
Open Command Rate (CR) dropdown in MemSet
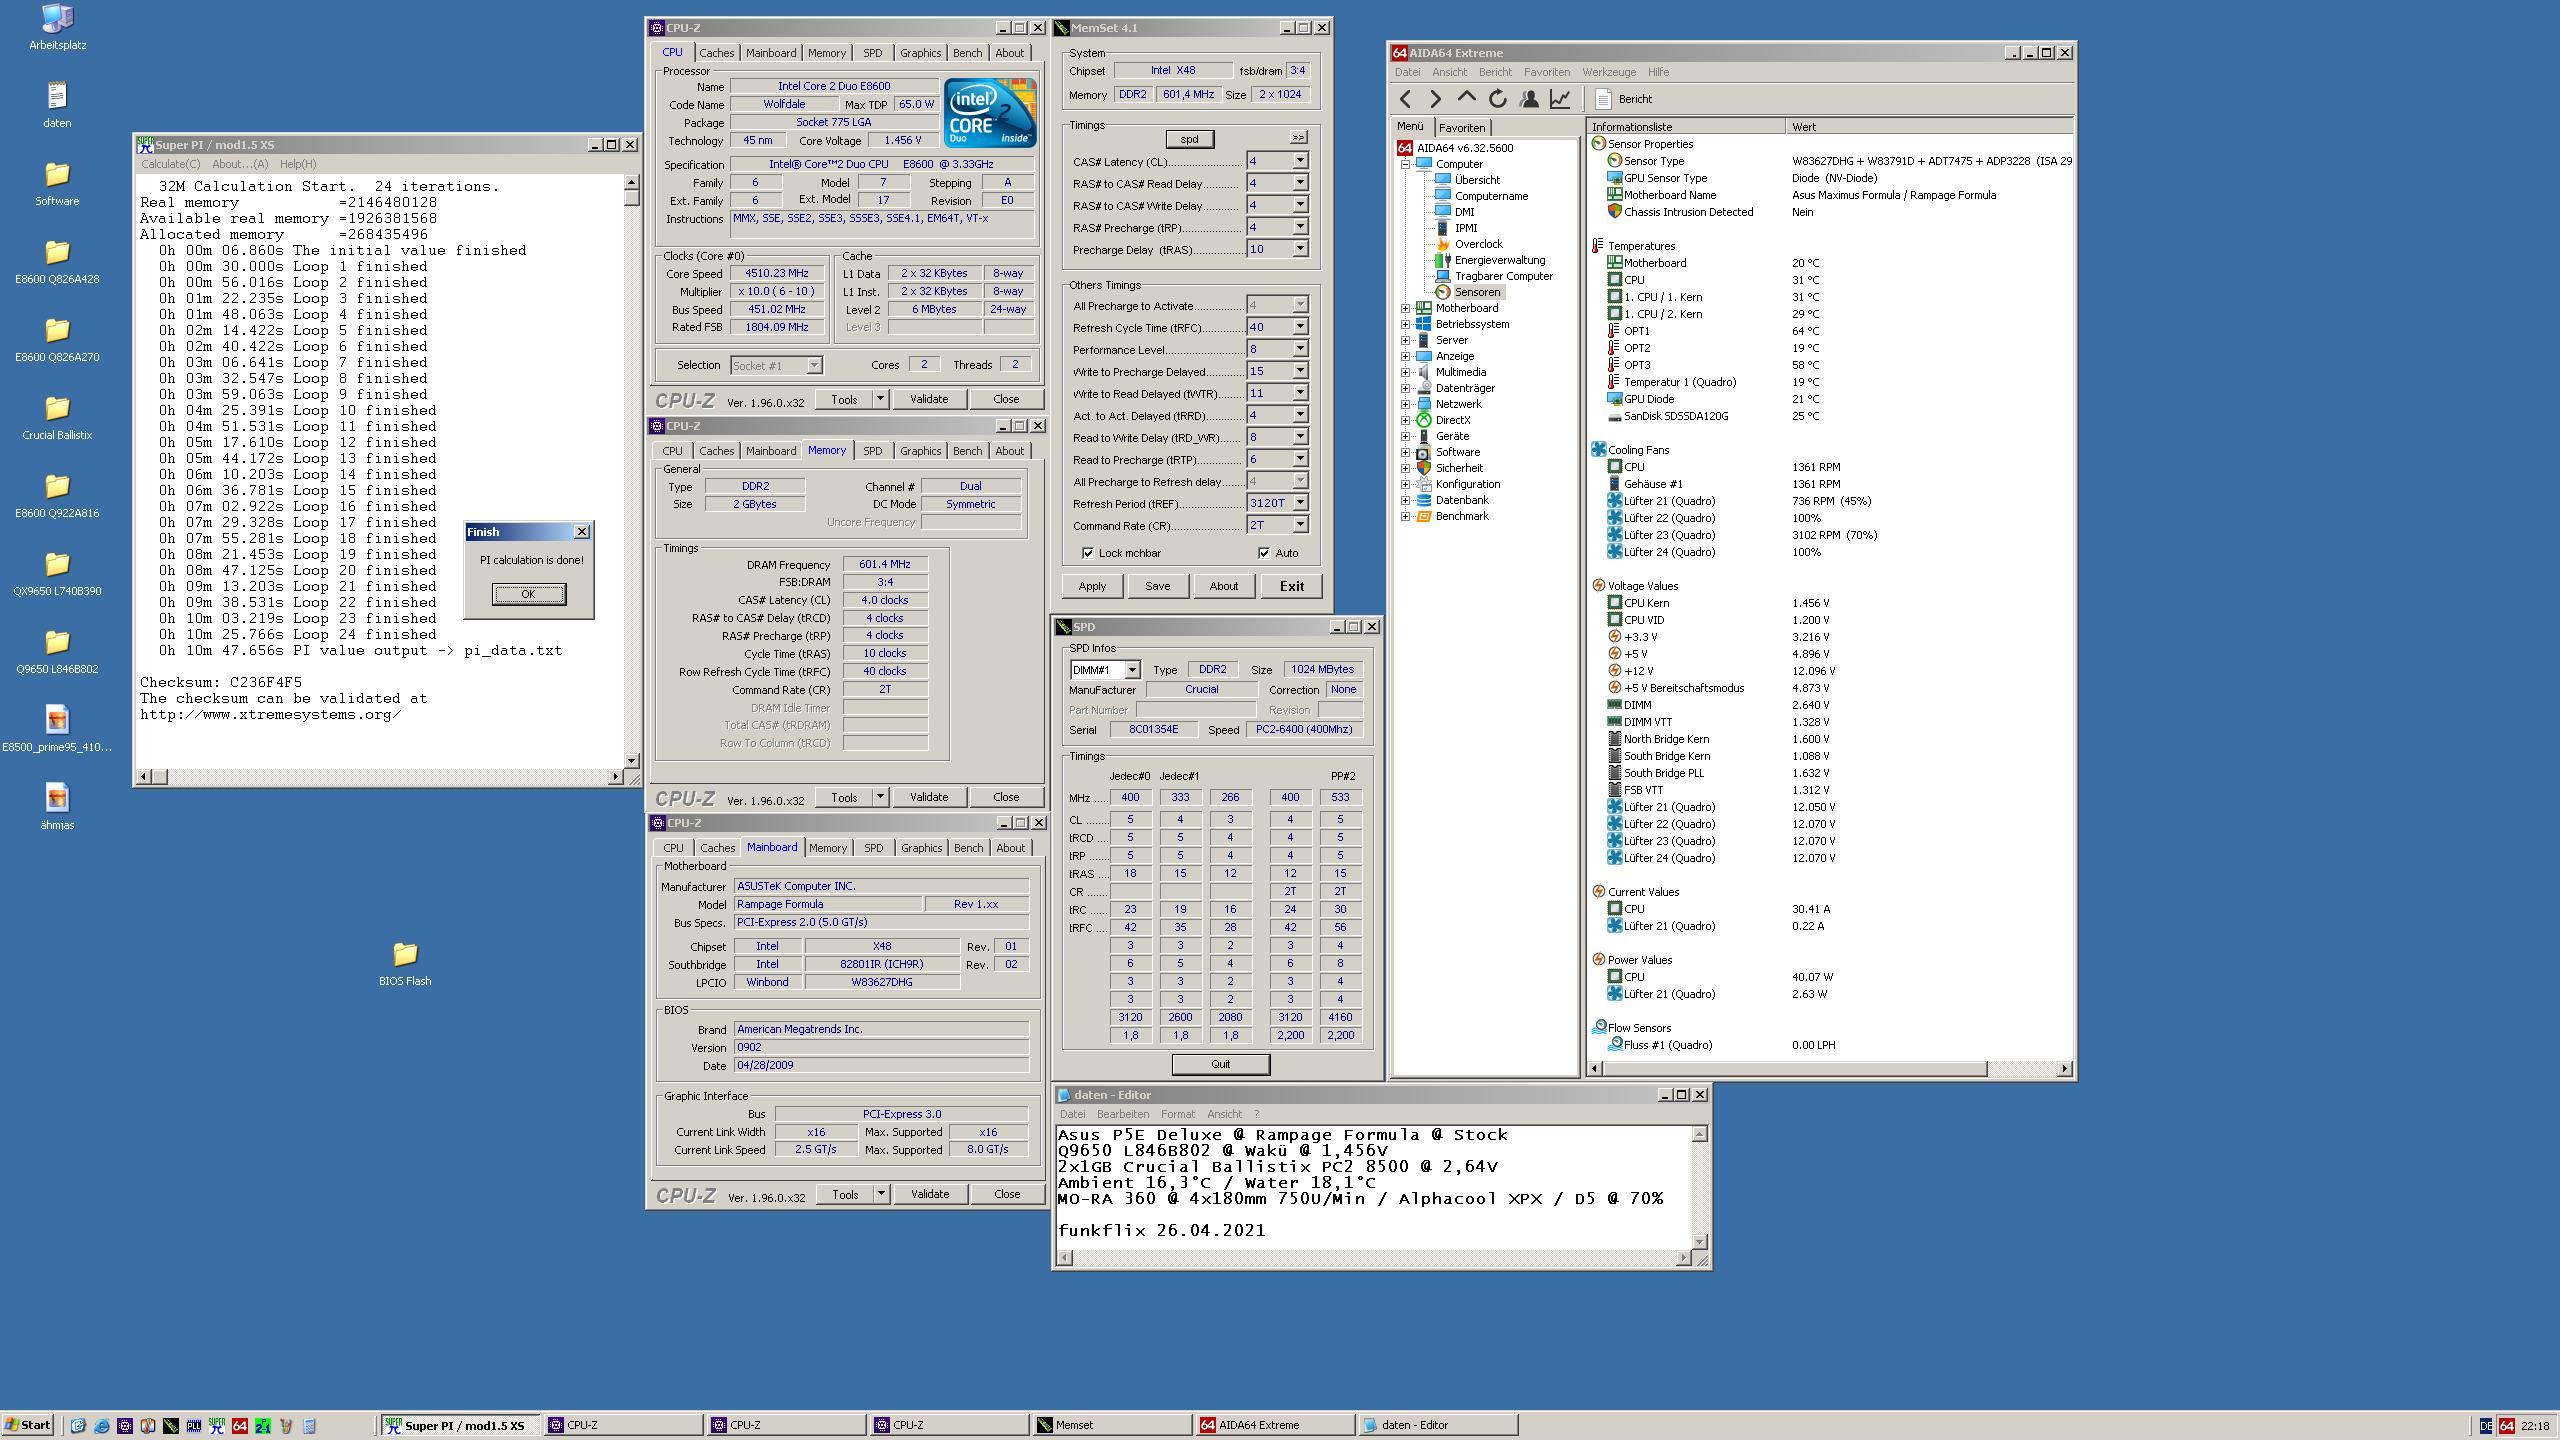coord(1300,525)
